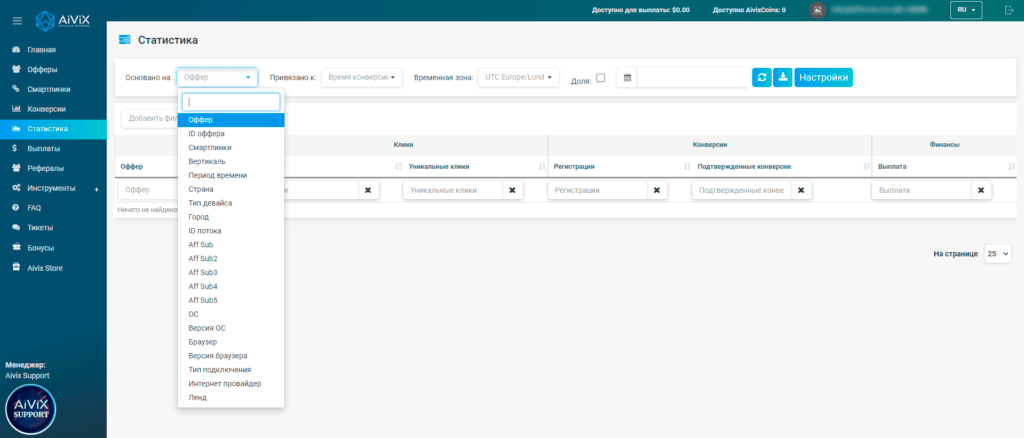This screenshot has height=438, width=1024.
Task: Select Тип девайса option
Action: pyautogui.click(x=231, y=203)
